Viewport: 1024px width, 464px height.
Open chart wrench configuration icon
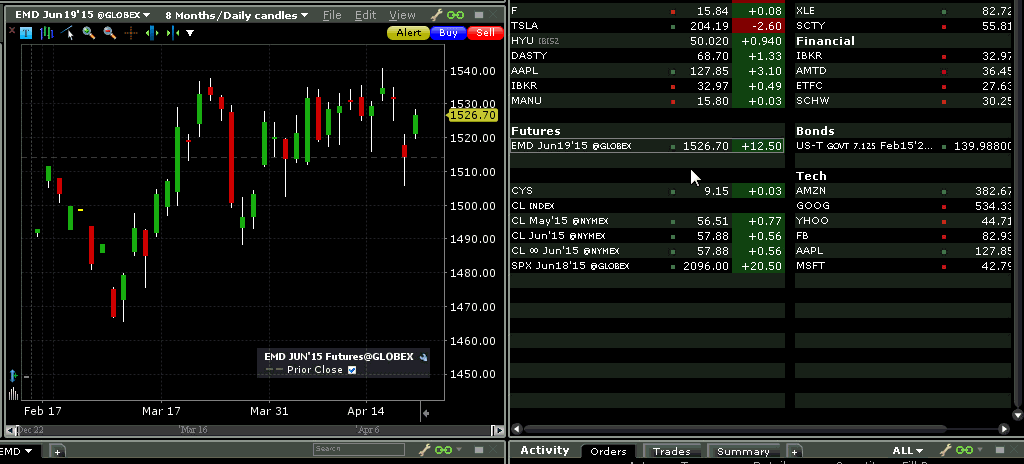[x=437, y=16]
